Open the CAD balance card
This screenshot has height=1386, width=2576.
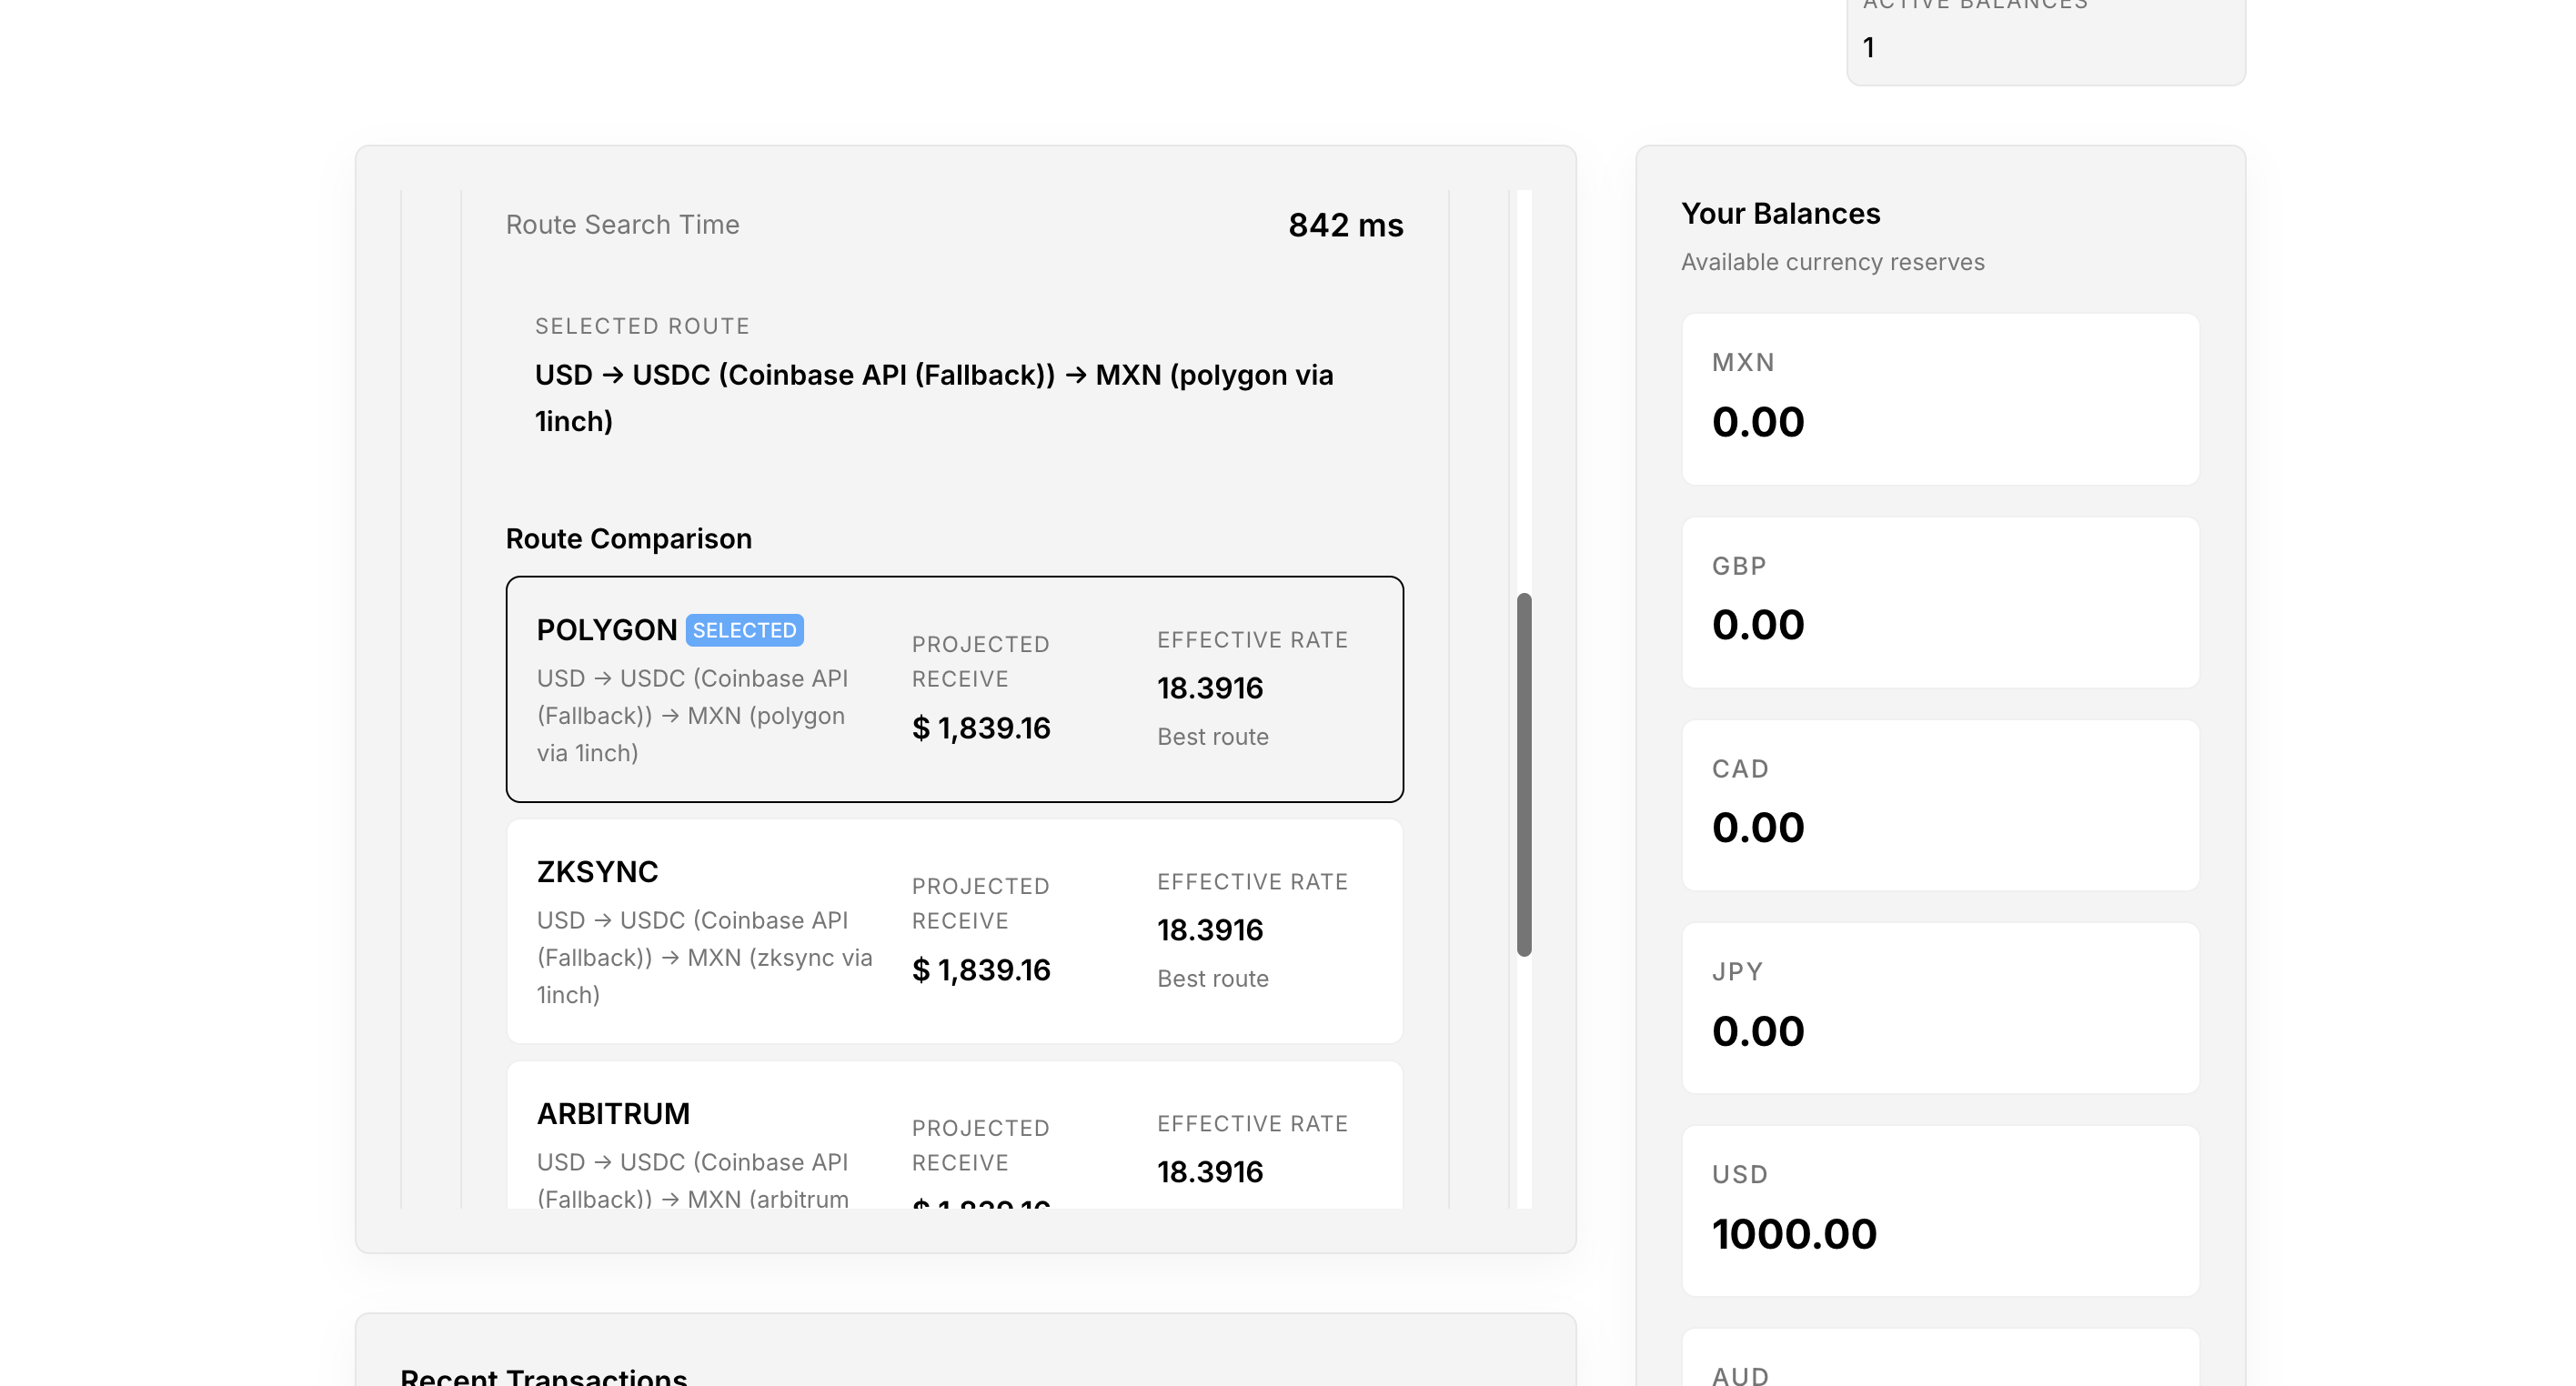coord(1940,805)
